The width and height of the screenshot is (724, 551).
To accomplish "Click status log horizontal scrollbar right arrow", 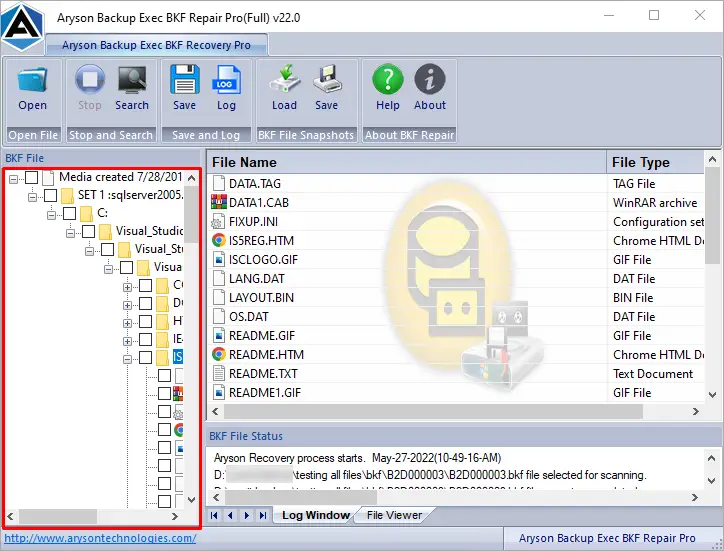I will tap(695, 497).
